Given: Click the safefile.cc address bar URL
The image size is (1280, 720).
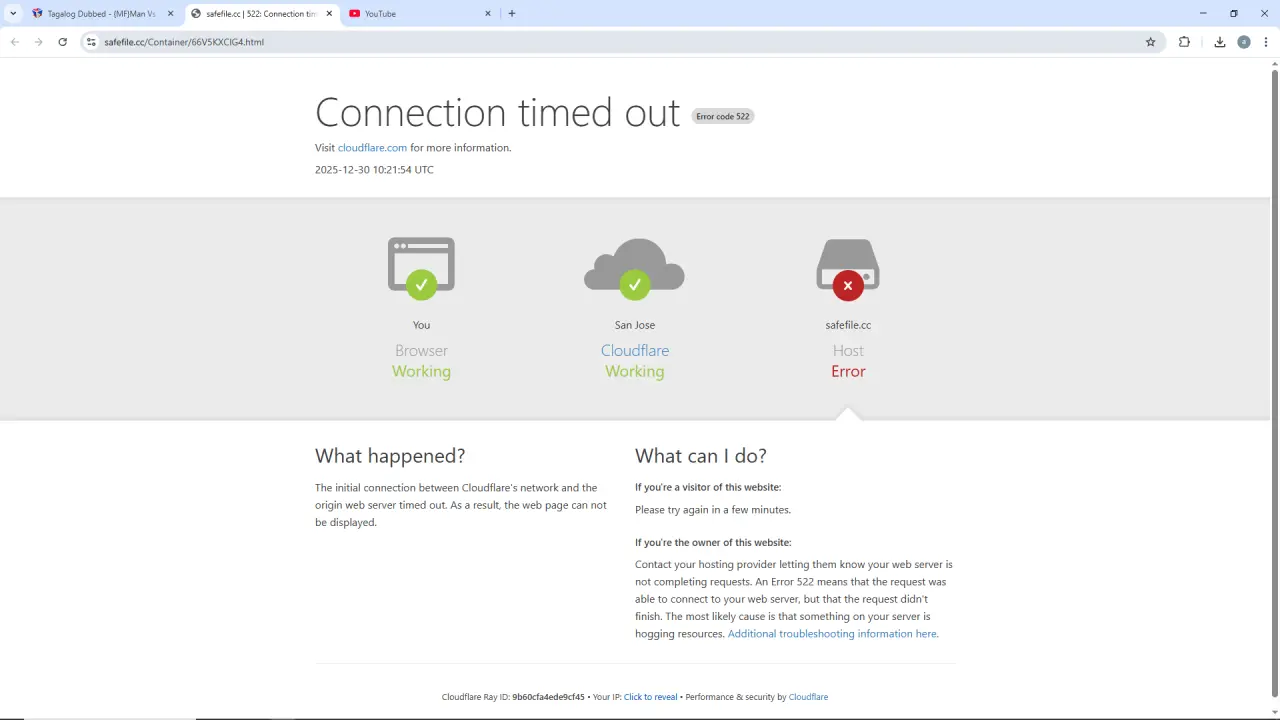Looking at the screenshot, I should (184, 42).
